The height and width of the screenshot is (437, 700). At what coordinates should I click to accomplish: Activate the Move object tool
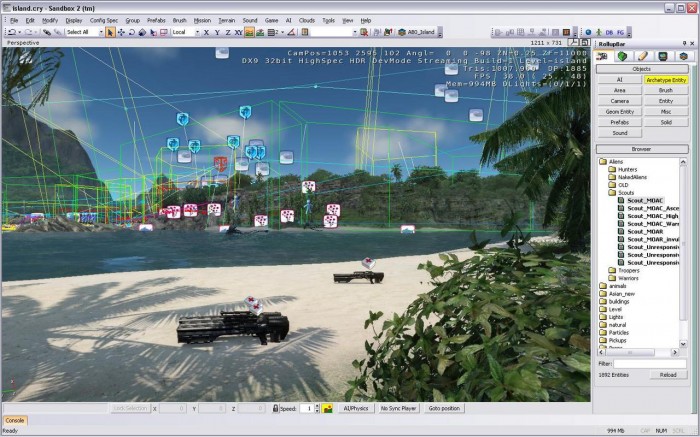(x=121, y=32)
